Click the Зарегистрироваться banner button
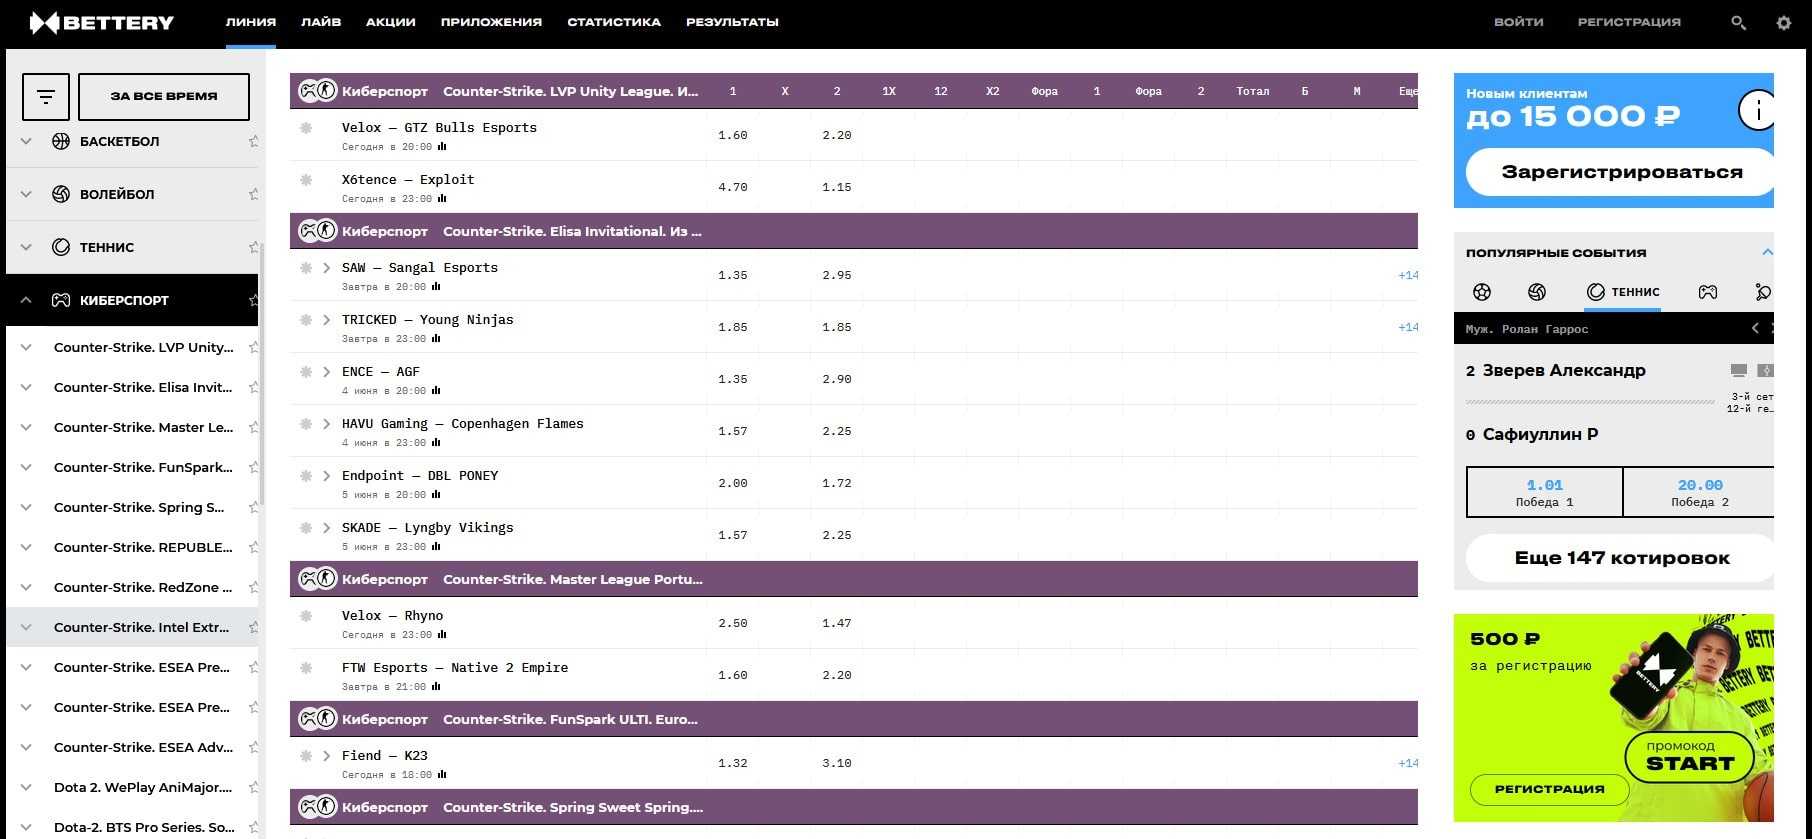 [x=1620, y=172]
